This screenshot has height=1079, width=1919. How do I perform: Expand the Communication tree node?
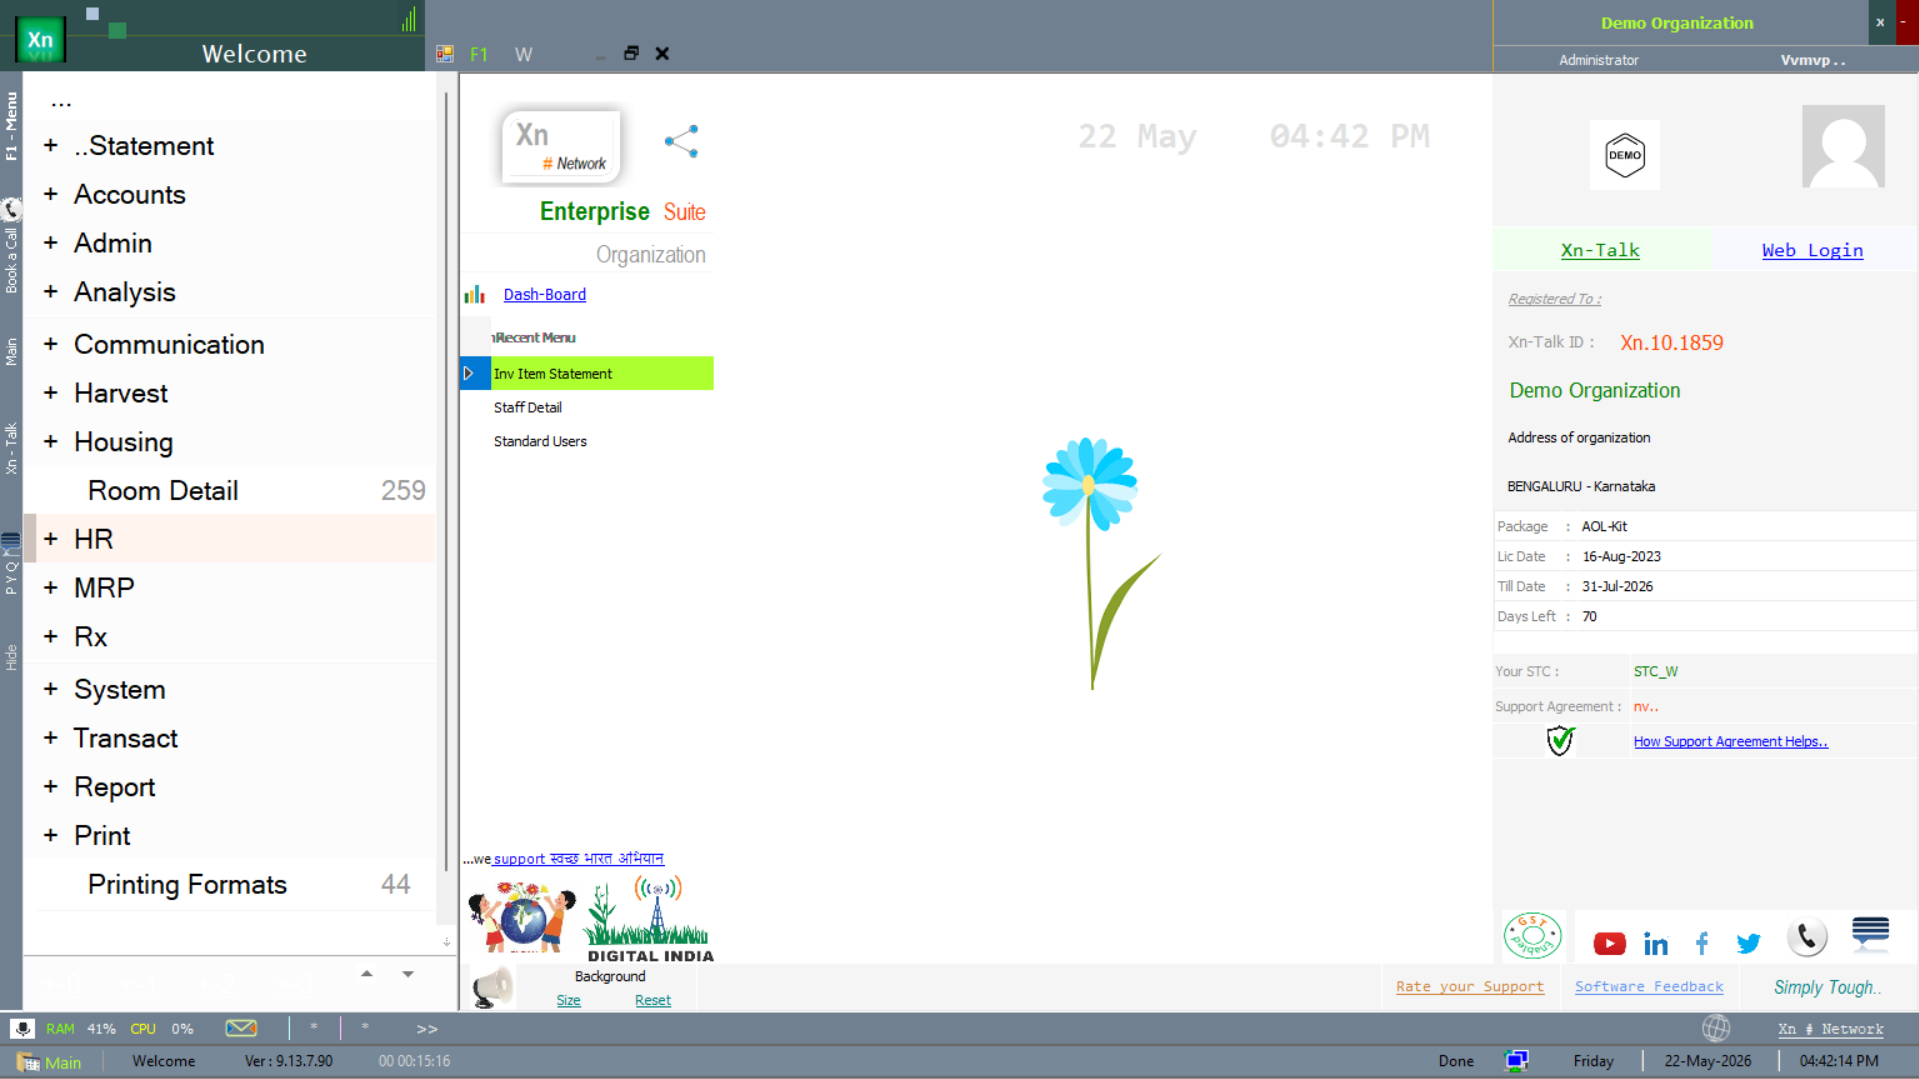[51, 344]
